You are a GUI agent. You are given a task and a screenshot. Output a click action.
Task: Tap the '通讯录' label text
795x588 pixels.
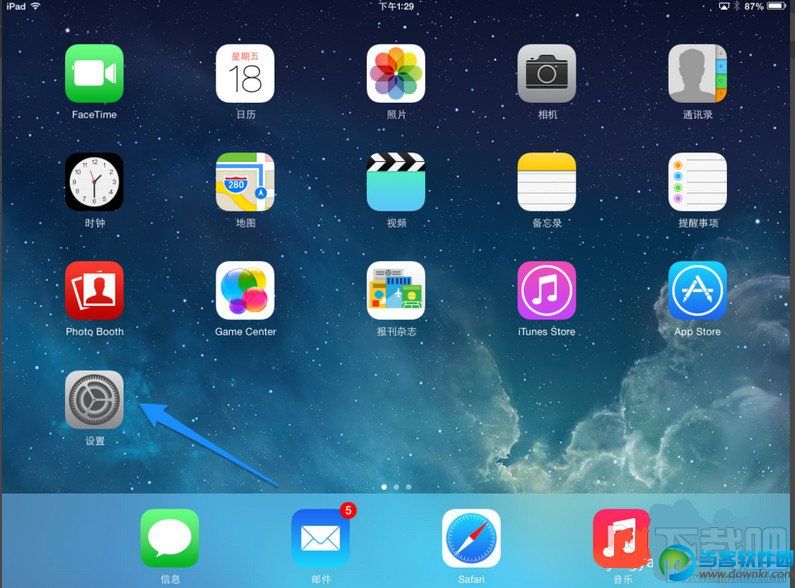point(698,115)
